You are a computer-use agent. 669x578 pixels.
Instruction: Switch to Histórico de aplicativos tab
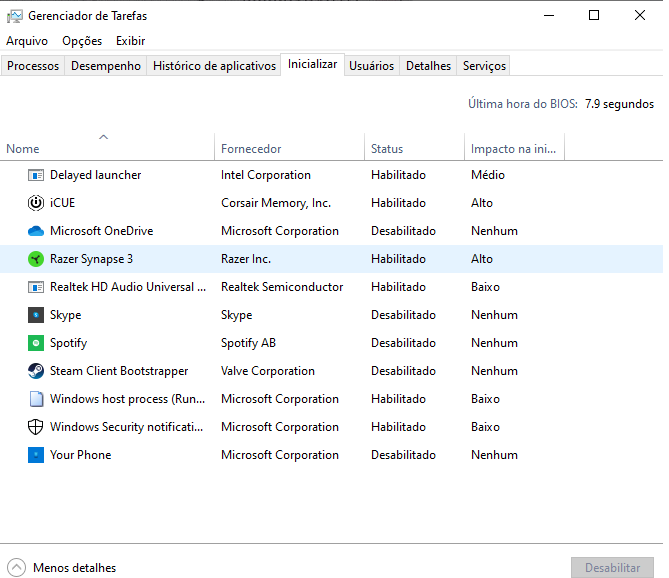[x=214, y=66]
